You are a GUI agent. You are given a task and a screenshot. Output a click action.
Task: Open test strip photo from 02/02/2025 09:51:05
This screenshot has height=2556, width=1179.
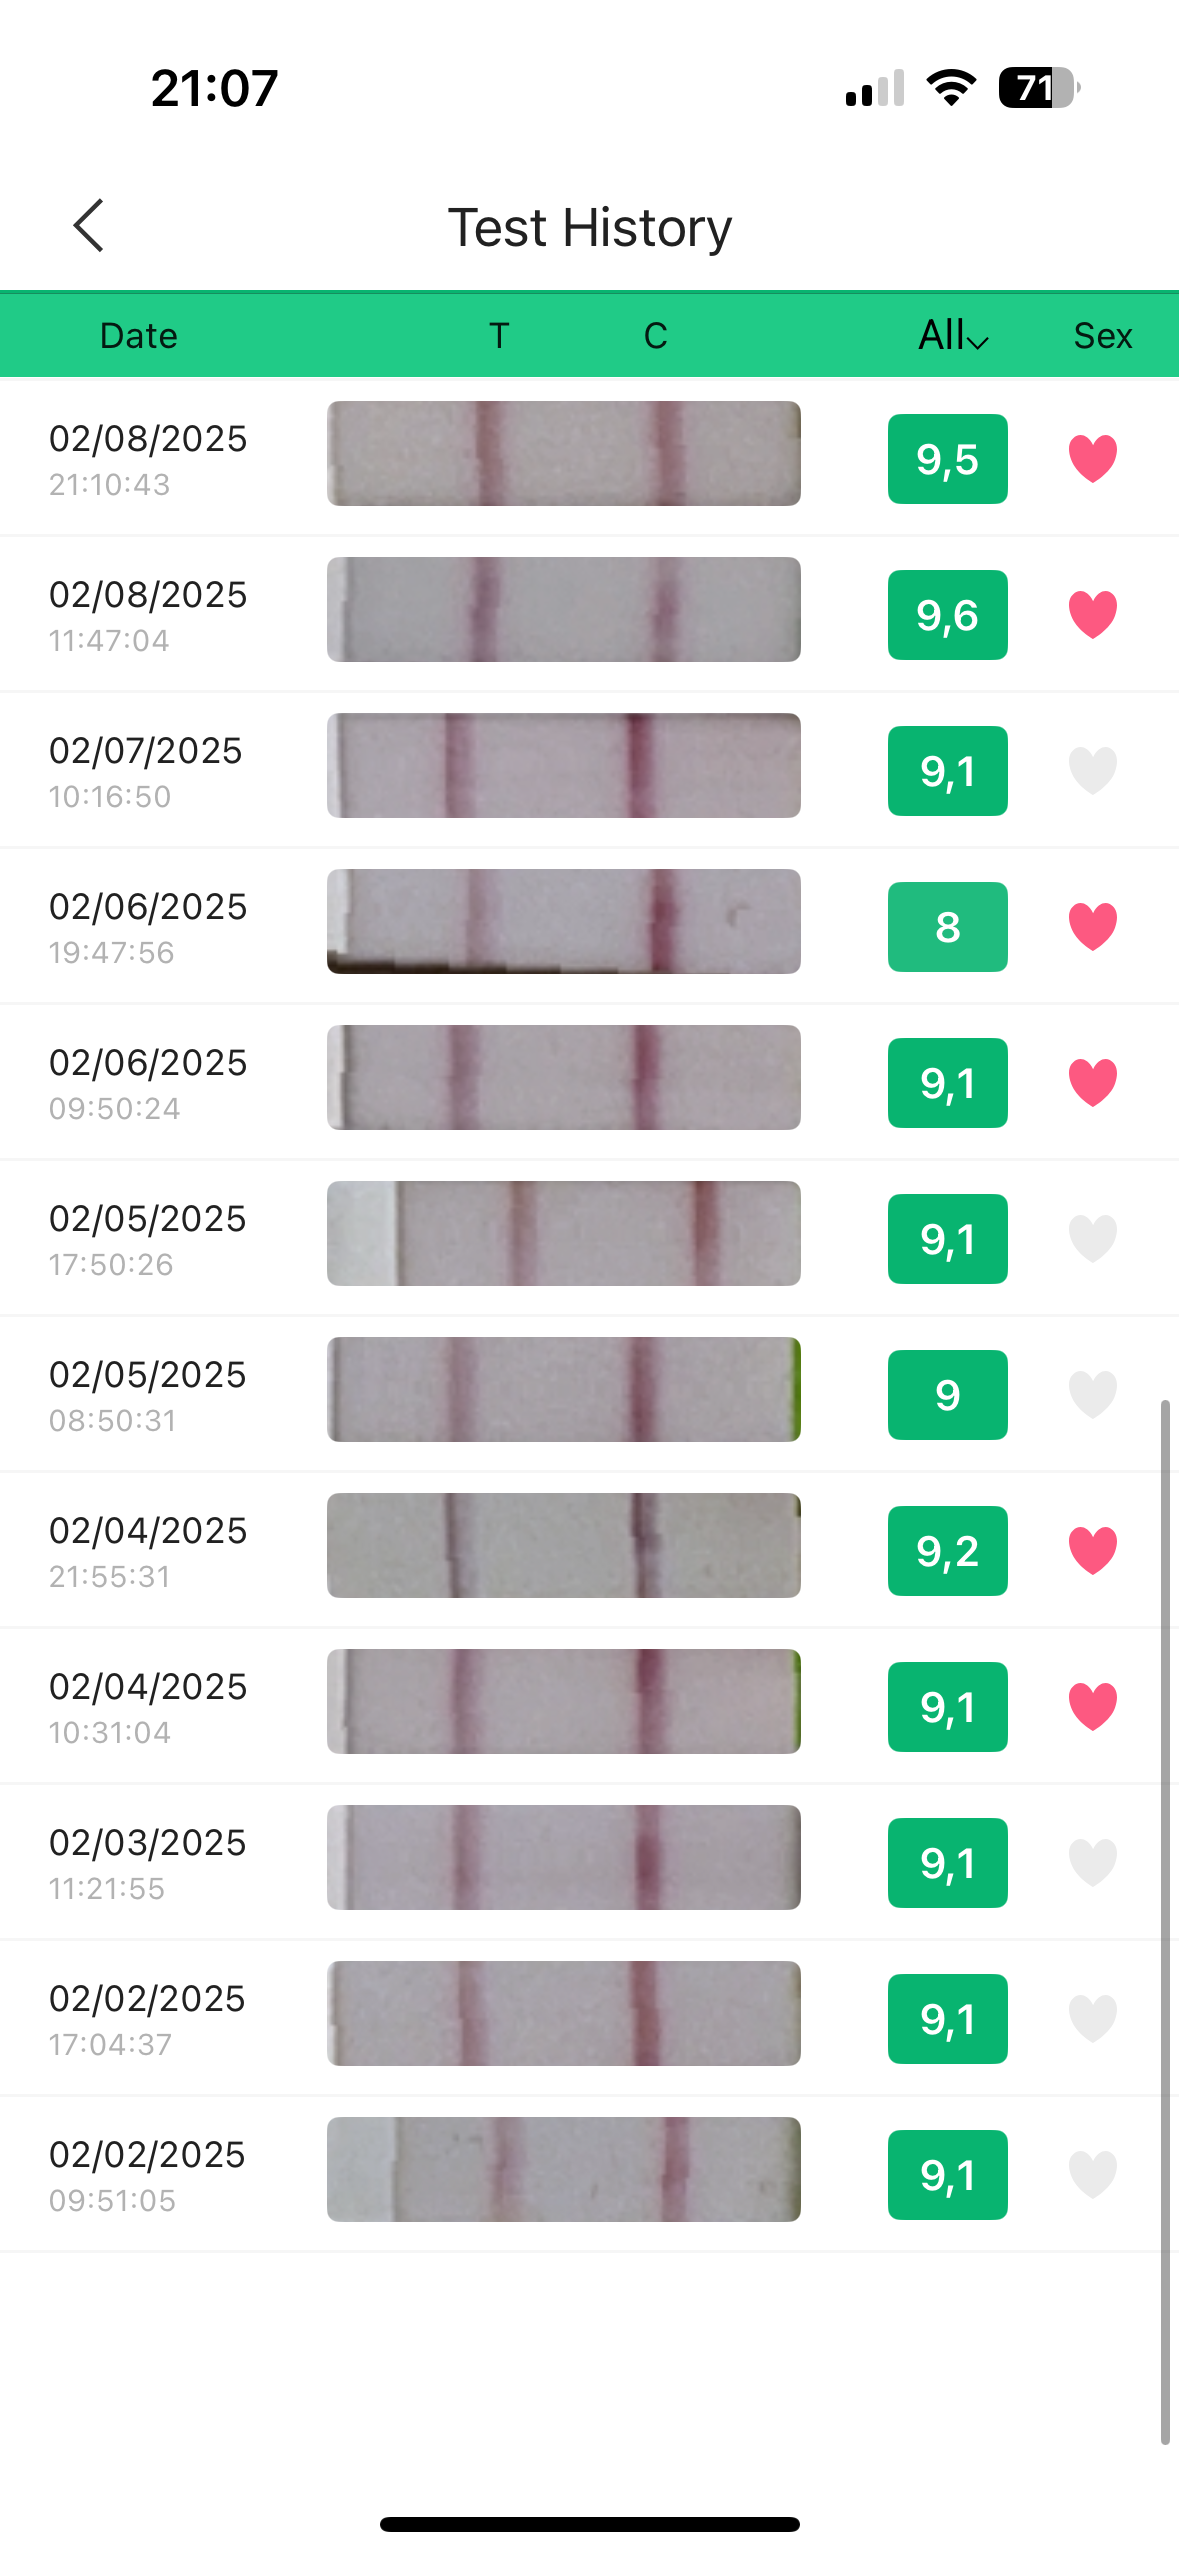pos(563,2170)
